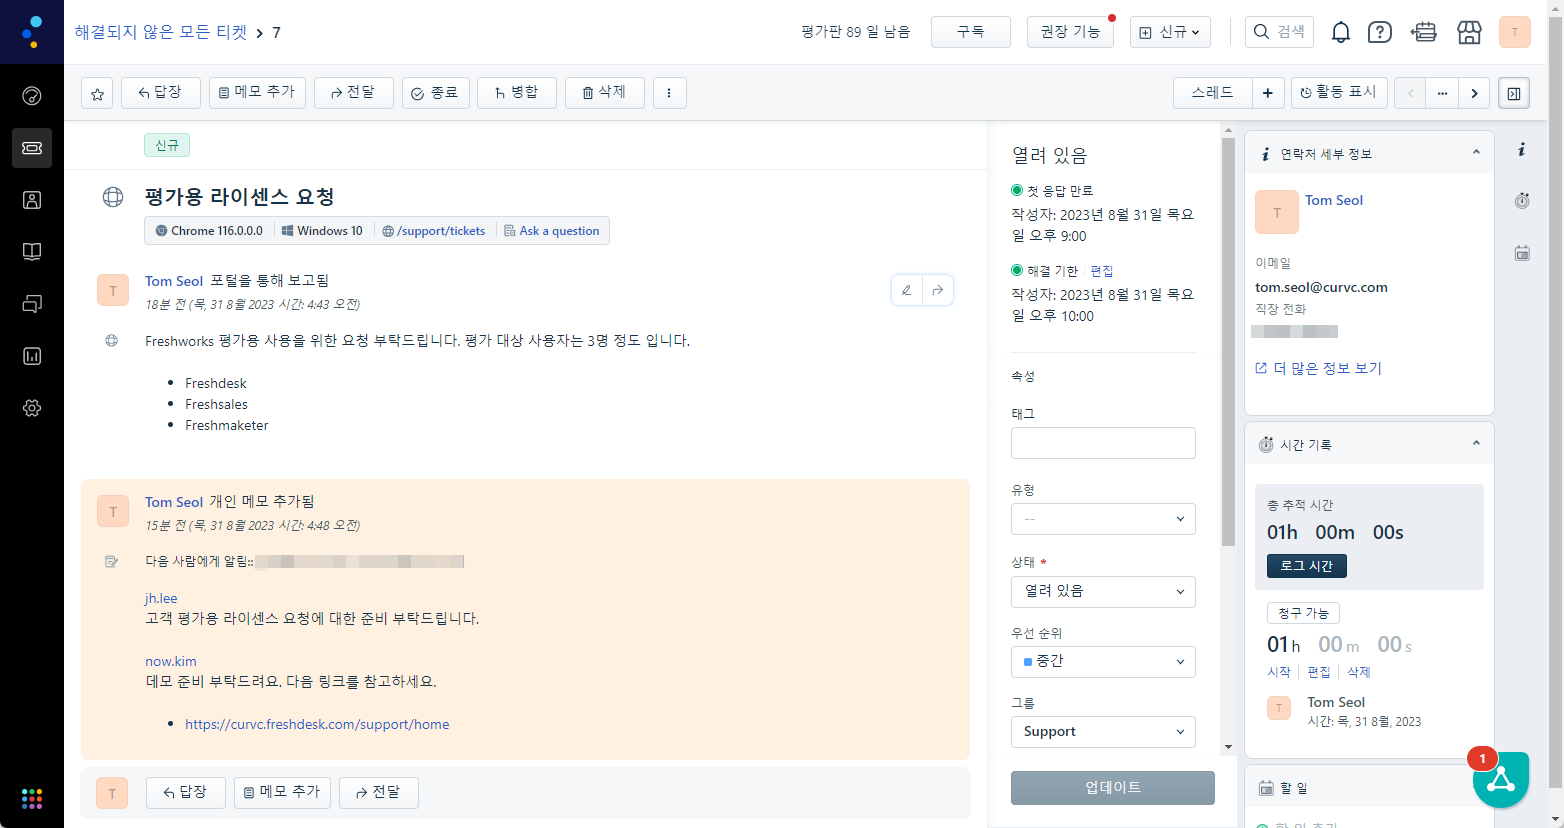The width and height of the screenshot is (1564, 828).
Task: Click the 태그 input field
Action: point(1103,443)
